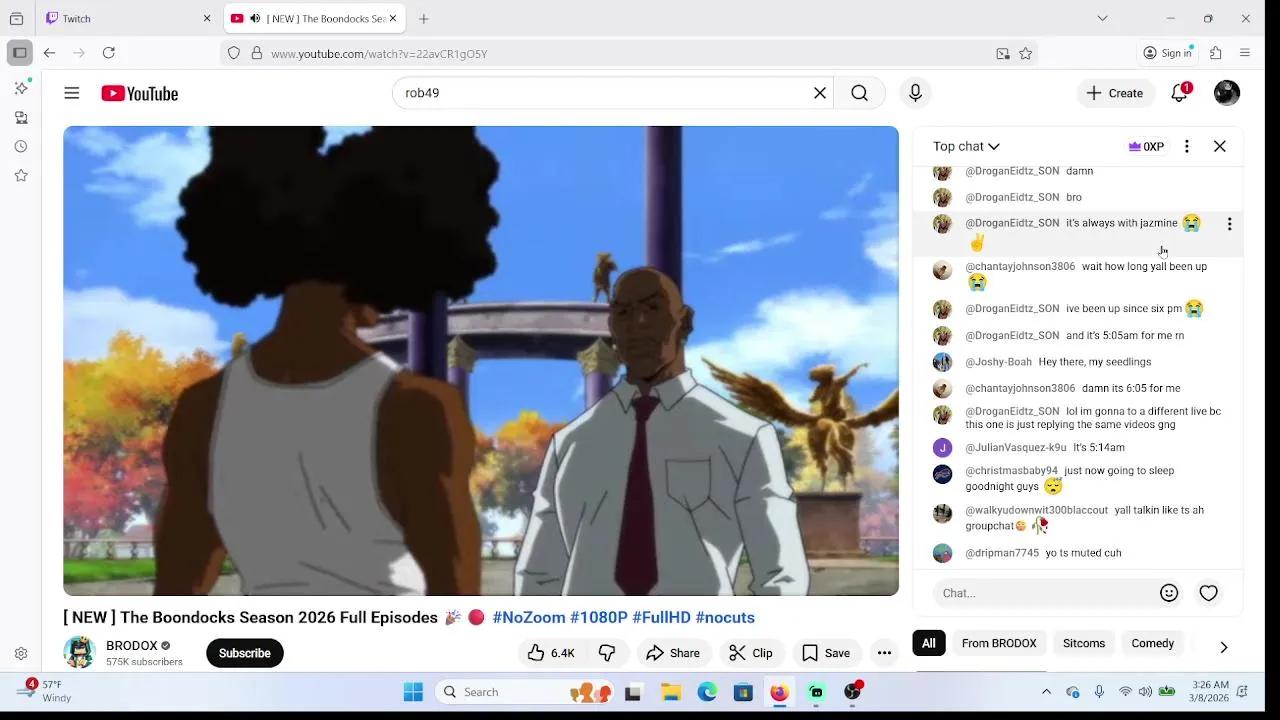1280x720 pixels.
Task: Open picture-in-picture icon in address bar
Action: pos(1003,54)
